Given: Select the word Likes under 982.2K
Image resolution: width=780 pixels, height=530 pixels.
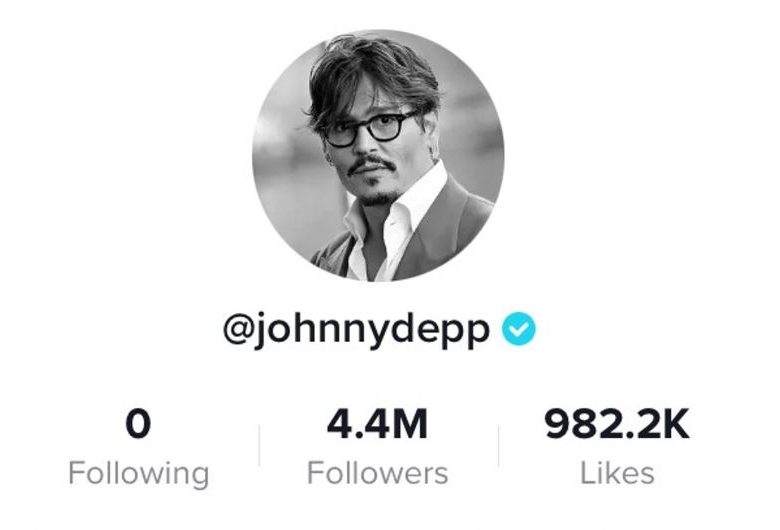Looking at the screenshot, I should (x=617, y=473).
